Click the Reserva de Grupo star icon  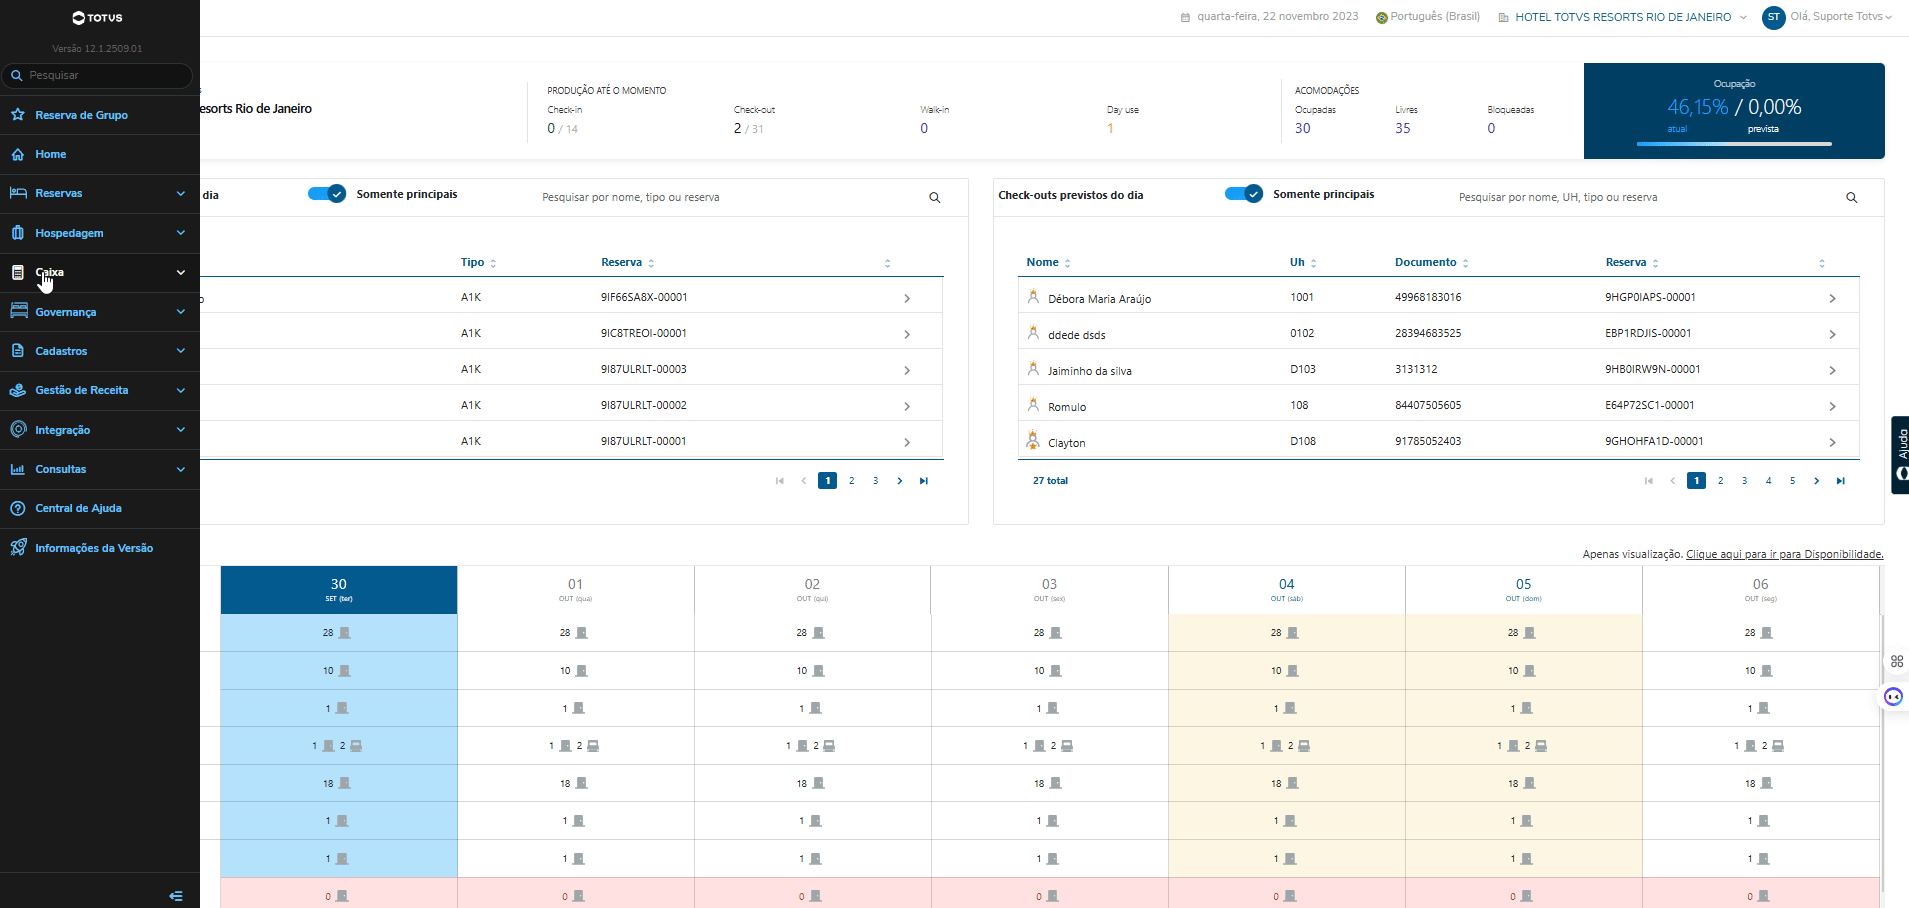18,115
